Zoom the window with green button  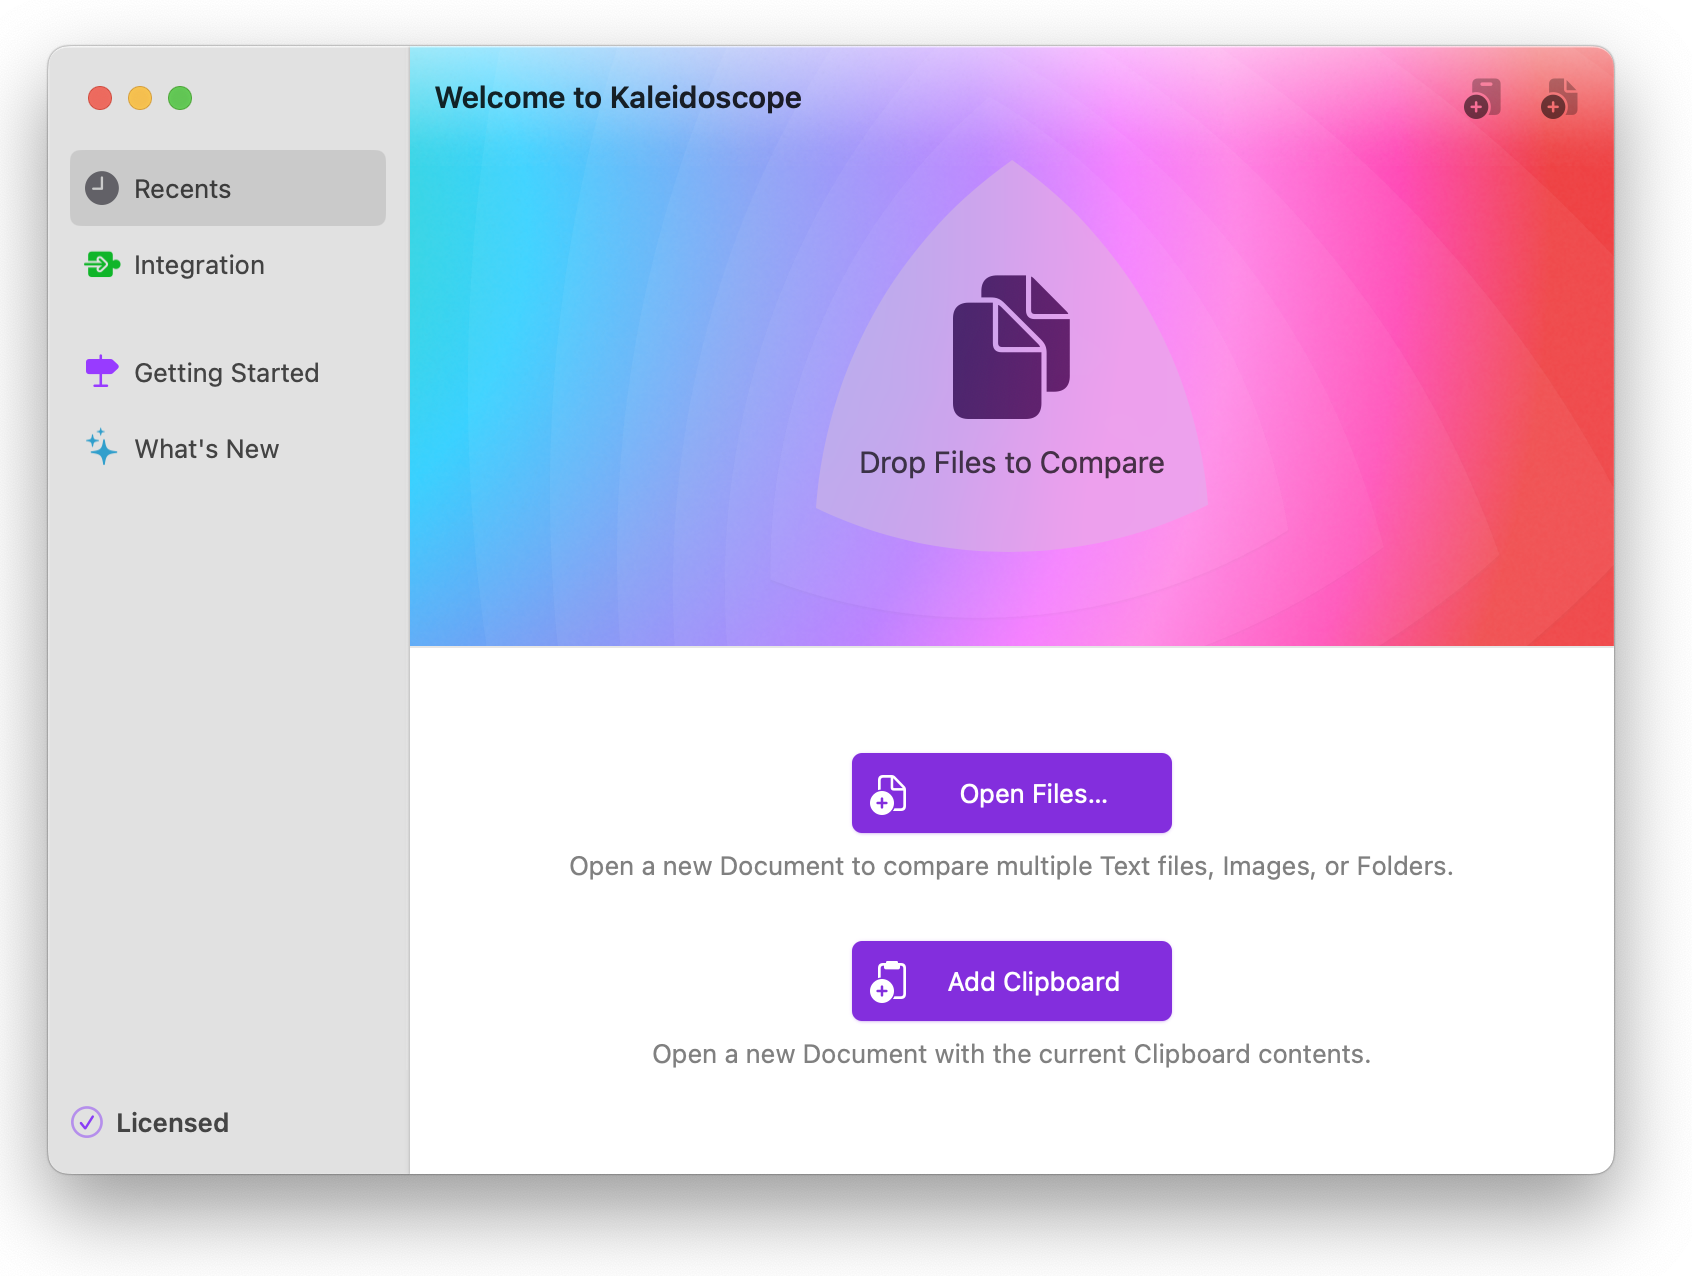pyautogui.click(x=180, y=98)
